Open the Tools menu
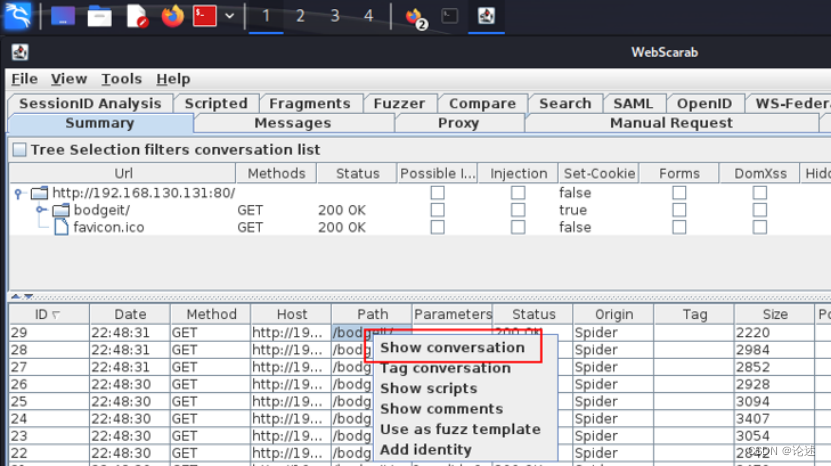Viewport: 831px width, 466px height. click(121, 79)
